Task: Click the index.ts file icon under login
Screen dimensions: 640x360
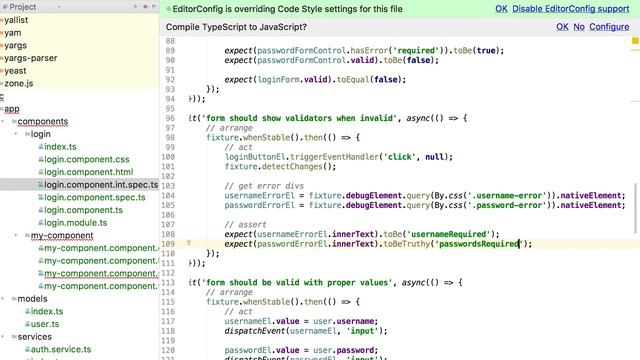Action: coord(41,147)
